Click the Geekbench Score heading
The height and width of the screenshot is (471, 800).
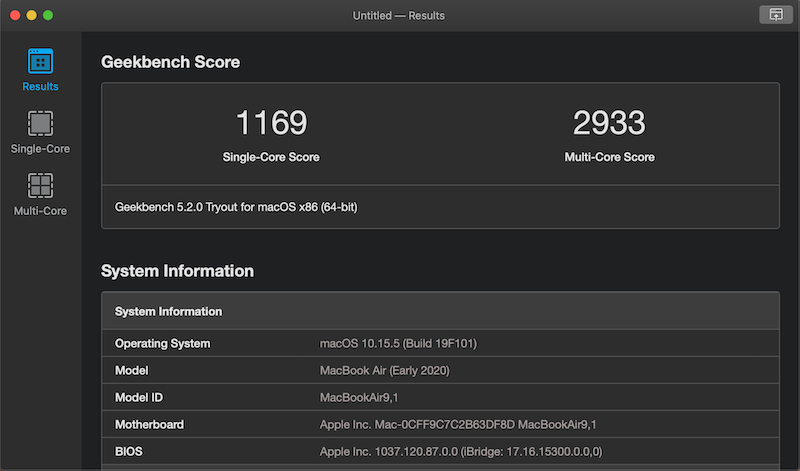point(170,62)
